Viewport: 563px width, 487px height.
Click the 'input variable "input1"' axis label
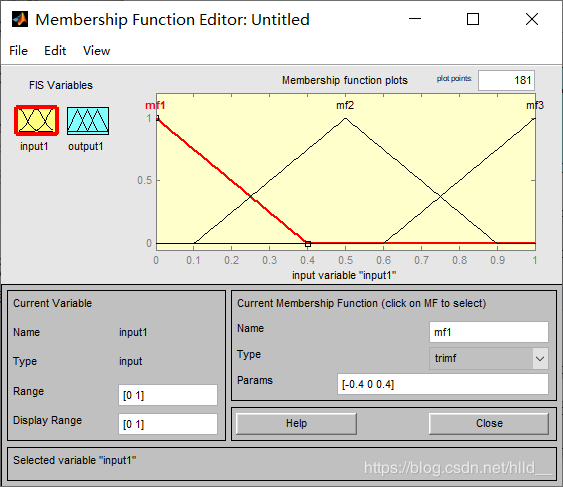click(344, 275)
